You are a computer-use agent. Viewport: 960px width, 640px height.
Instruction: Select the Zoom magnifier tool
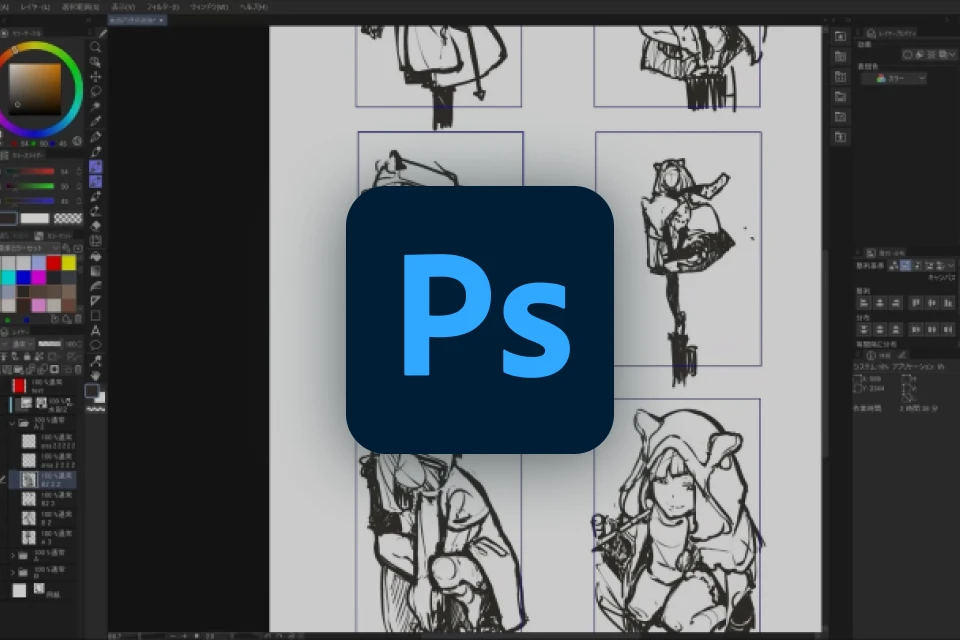click(96, 47)
